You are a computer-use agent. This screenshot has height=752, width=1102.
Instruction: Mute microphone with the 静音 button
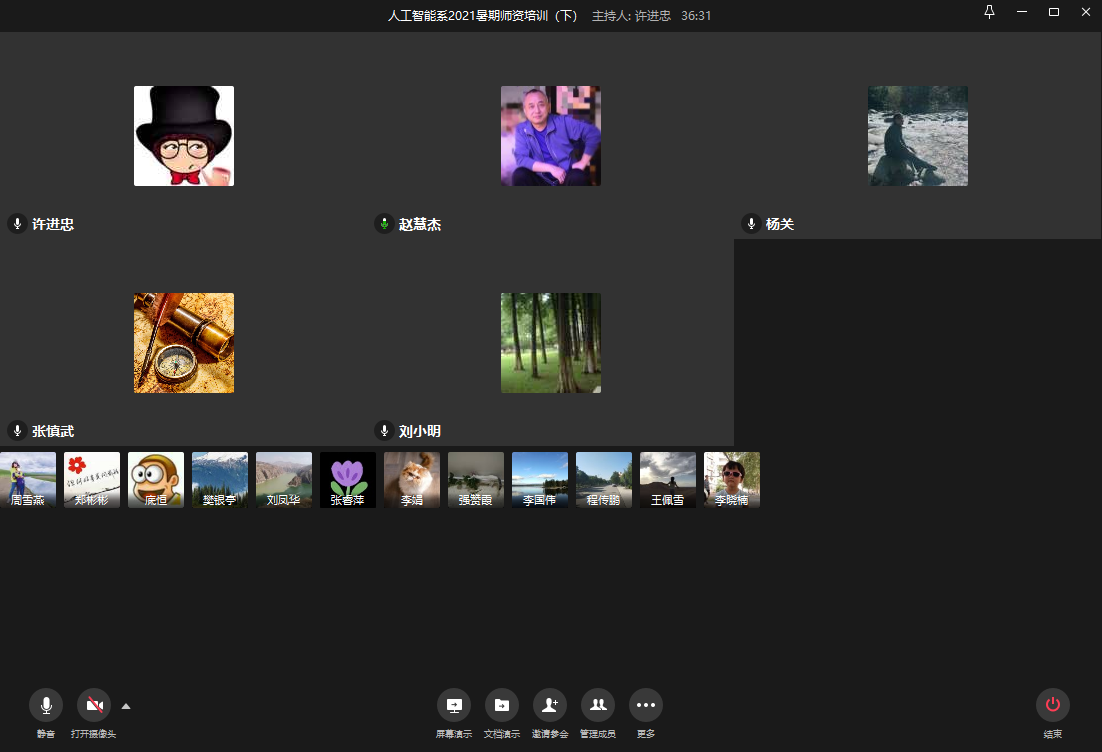(46, 705)
